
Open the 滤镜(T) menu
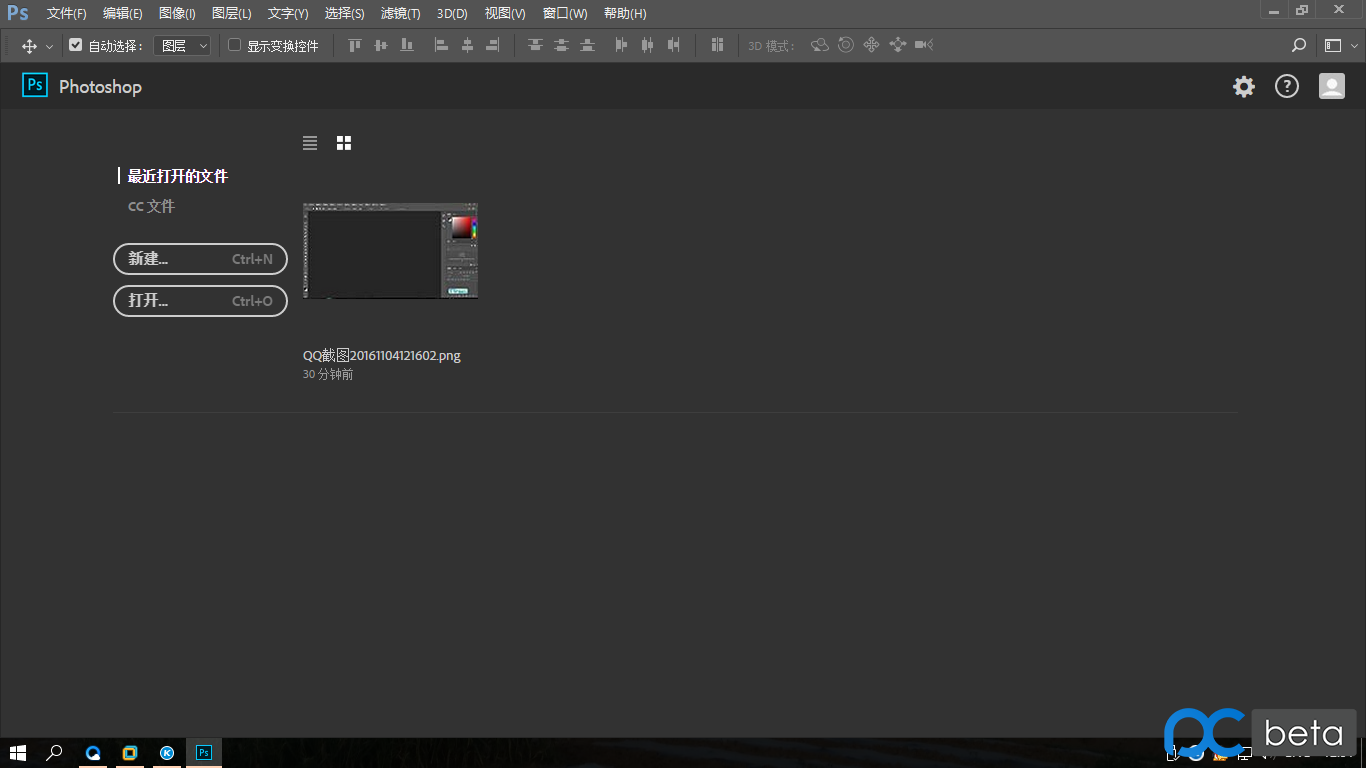tap(401, 14)
